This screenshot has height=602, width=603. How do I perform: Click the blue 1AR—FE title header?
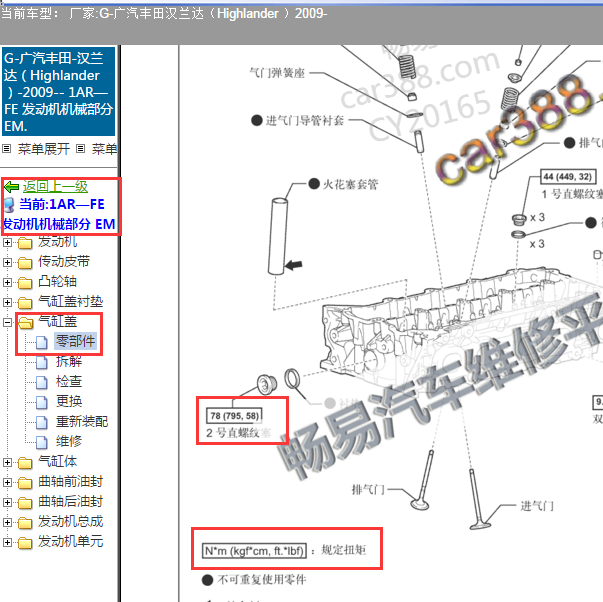(x=58, y=92)
